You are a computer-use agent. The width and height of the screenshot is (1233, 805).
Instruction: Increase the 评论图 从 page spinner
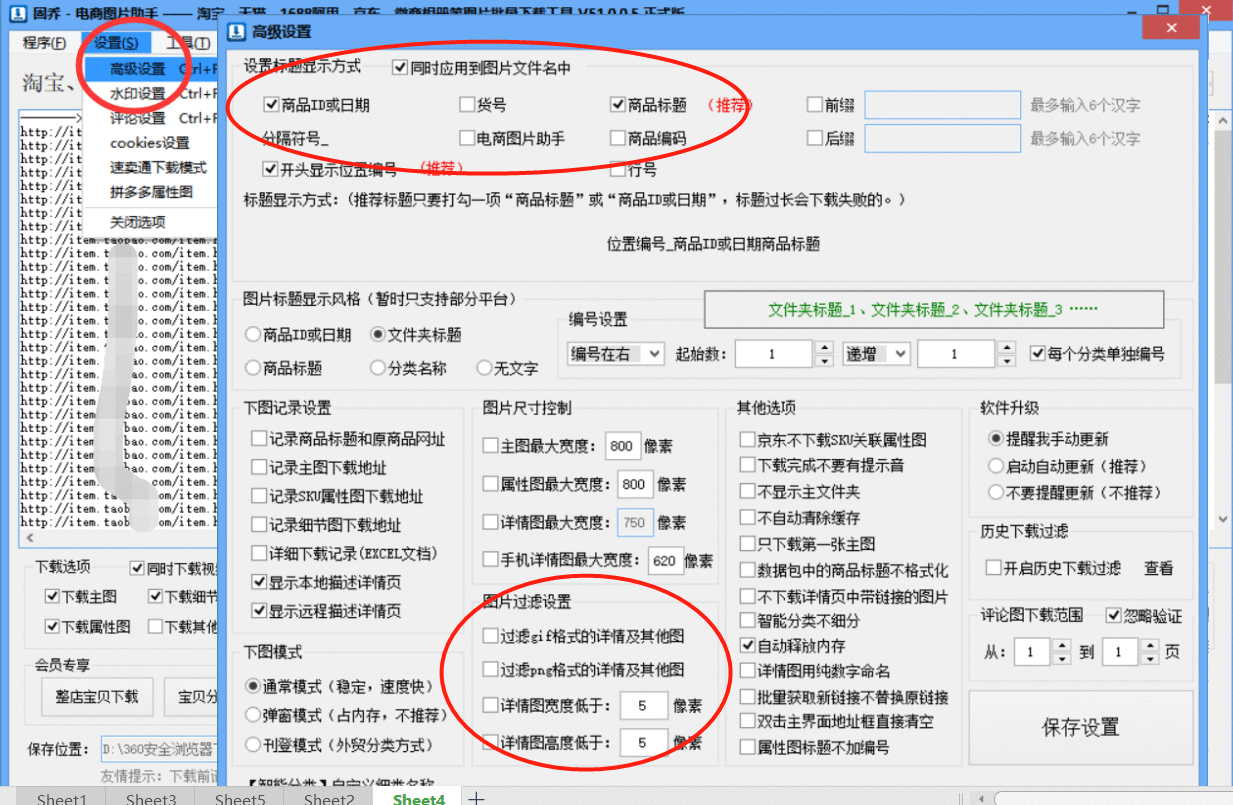coord(1061,647)
